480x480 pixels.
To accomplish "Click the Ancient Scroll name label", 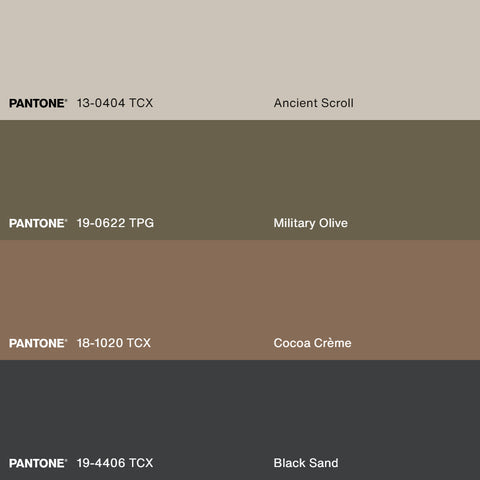I will click(314, 103).
